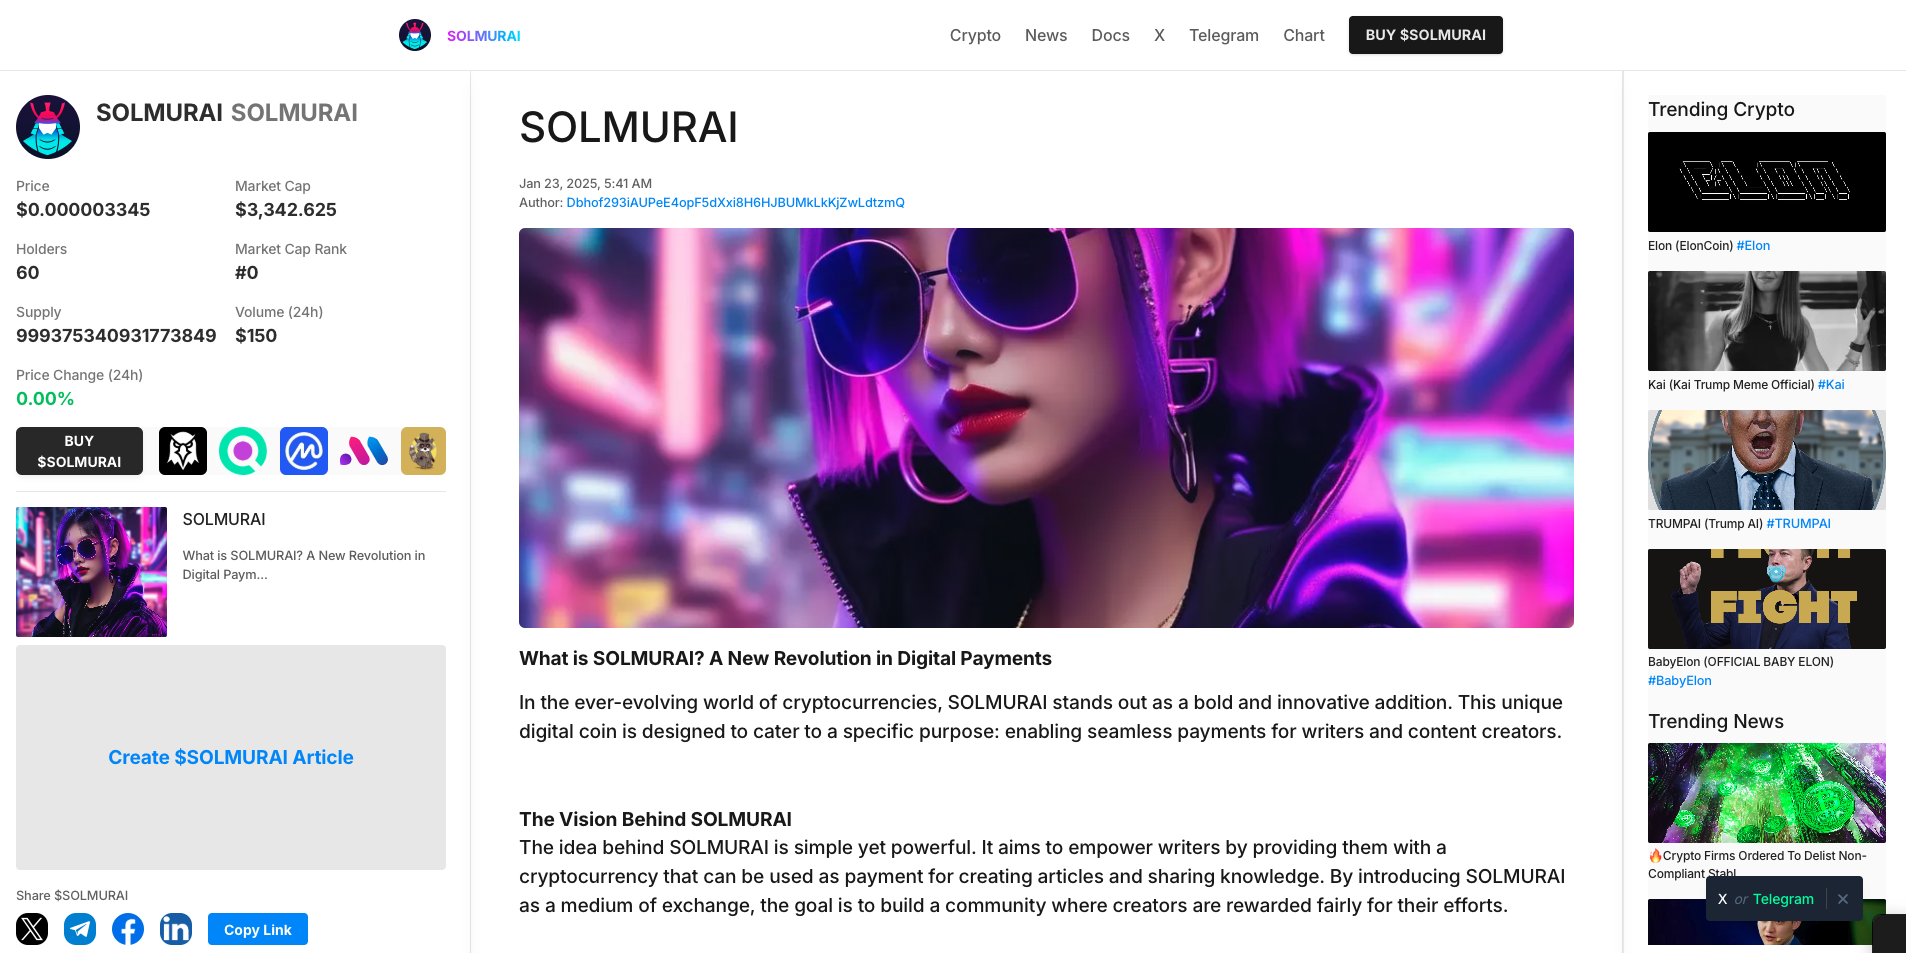
Task: Share SOLMURAI on Facebook icon
Action: [x=128, y=929]
